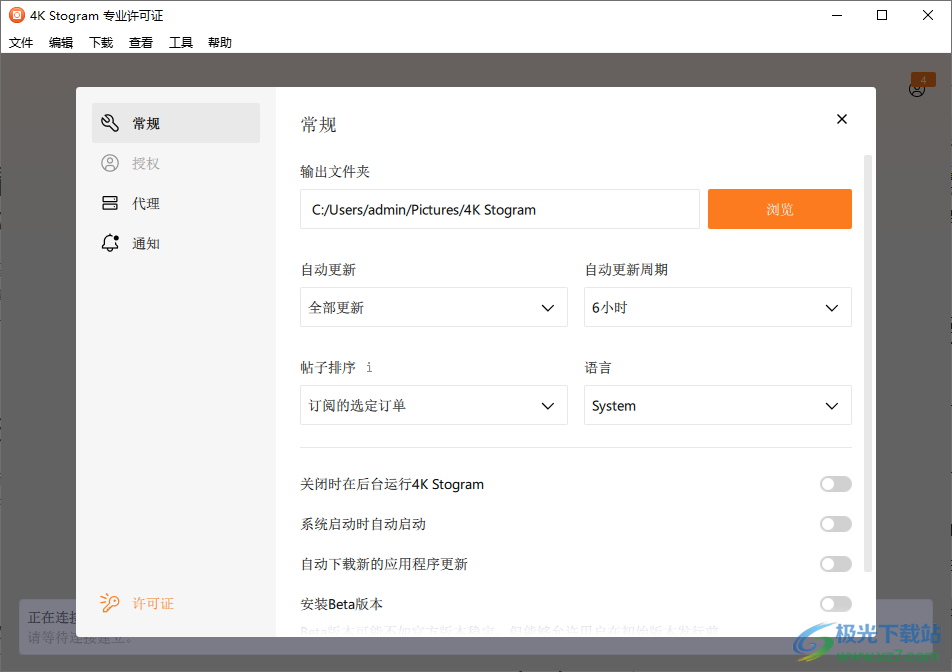Click the output folder path field
952x672 pixels.
pos(500,209)
